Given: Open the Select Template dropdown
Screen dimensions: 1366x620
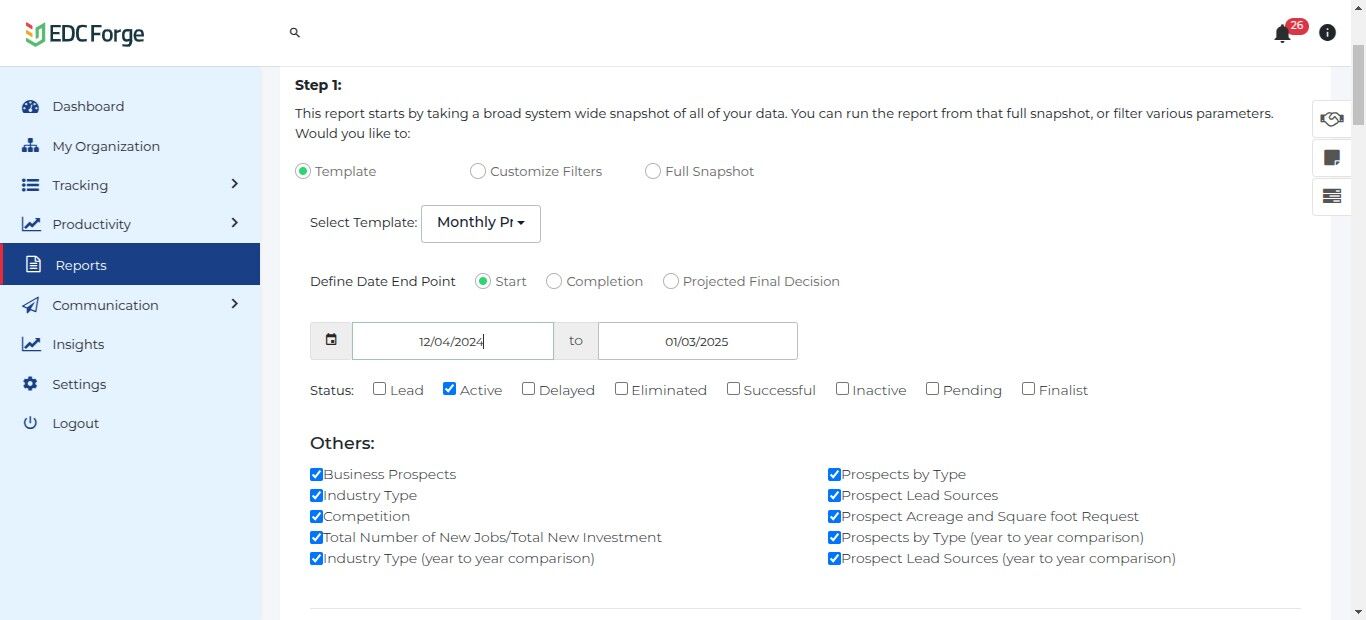Looking at the screenshot, I should pyautogui.click(x=480, y=223).
